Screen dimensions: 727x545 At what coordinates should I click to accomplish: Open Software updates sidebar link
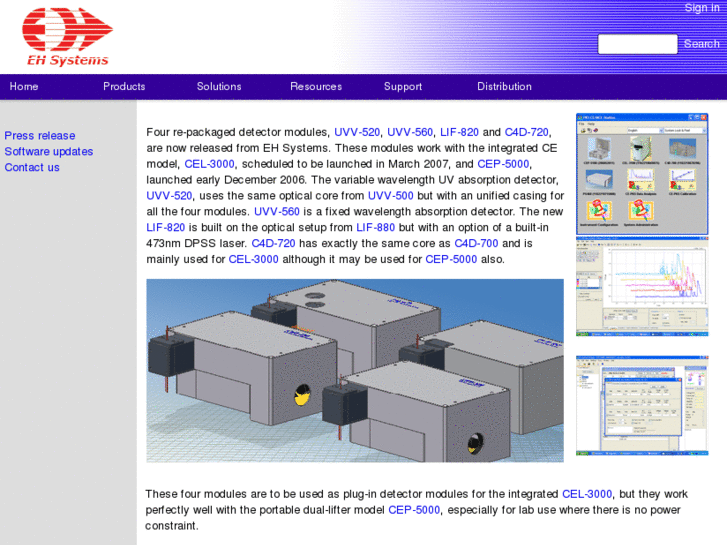click(49, 151)
